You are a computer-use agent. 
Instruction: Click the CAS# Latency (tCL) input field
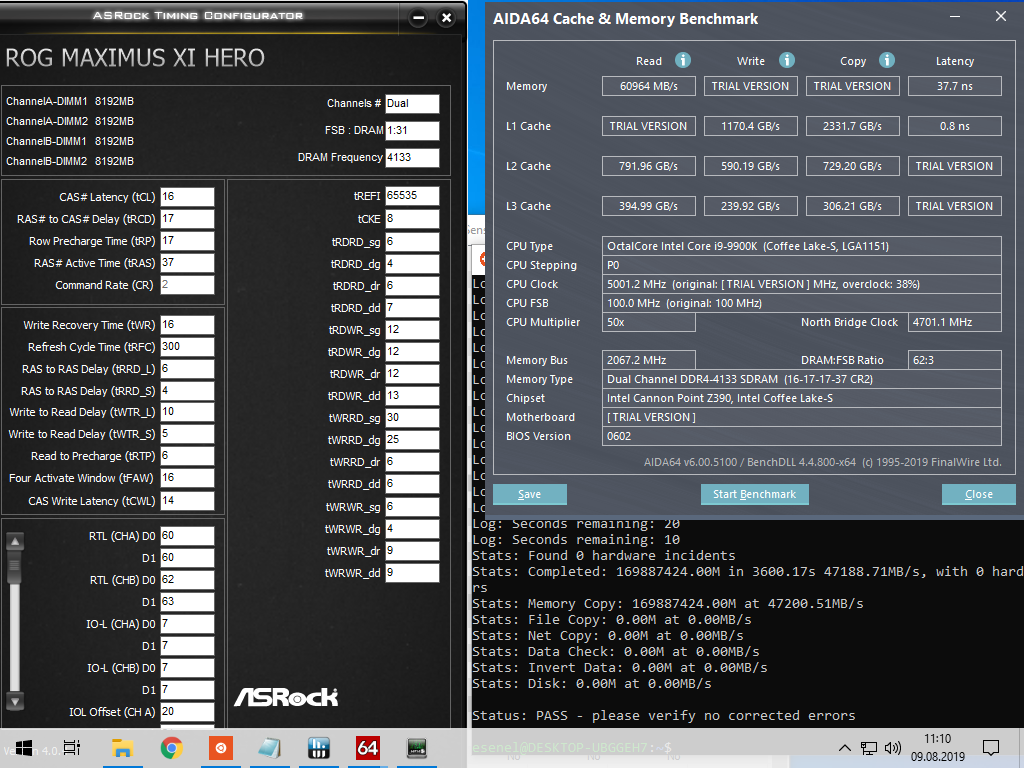pyautogui.click(x=186, y=197)
